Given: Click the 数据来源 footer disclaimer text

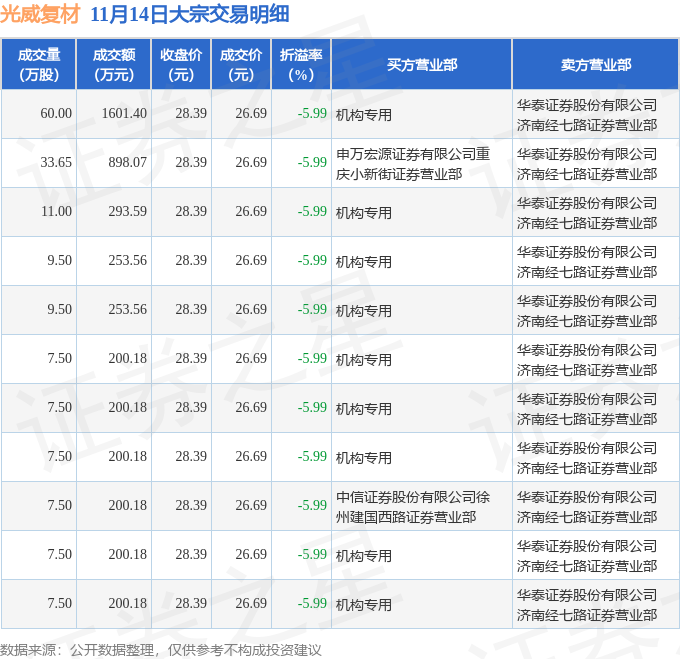Looking at the screenshot, I should pos(161,650).
